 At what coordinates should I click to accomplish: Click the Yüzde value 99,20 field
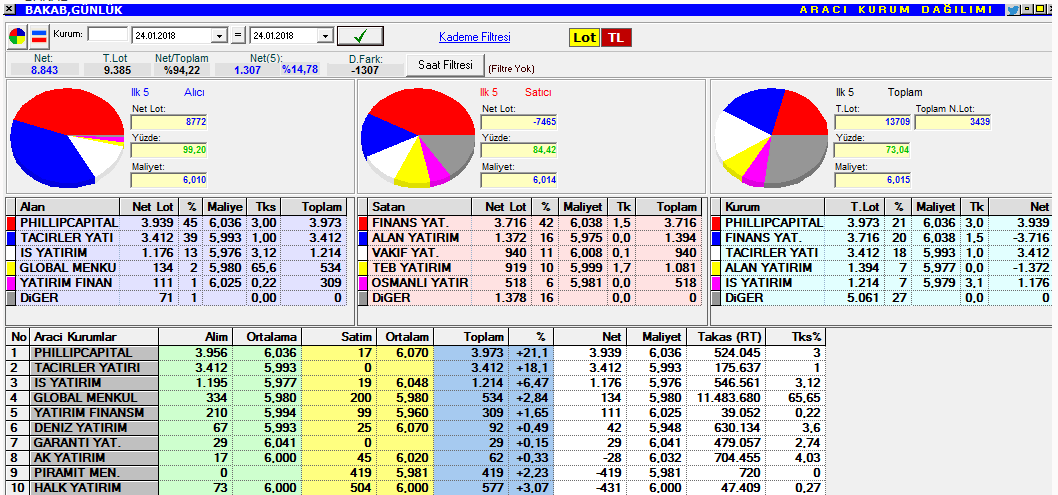[169, 150]
